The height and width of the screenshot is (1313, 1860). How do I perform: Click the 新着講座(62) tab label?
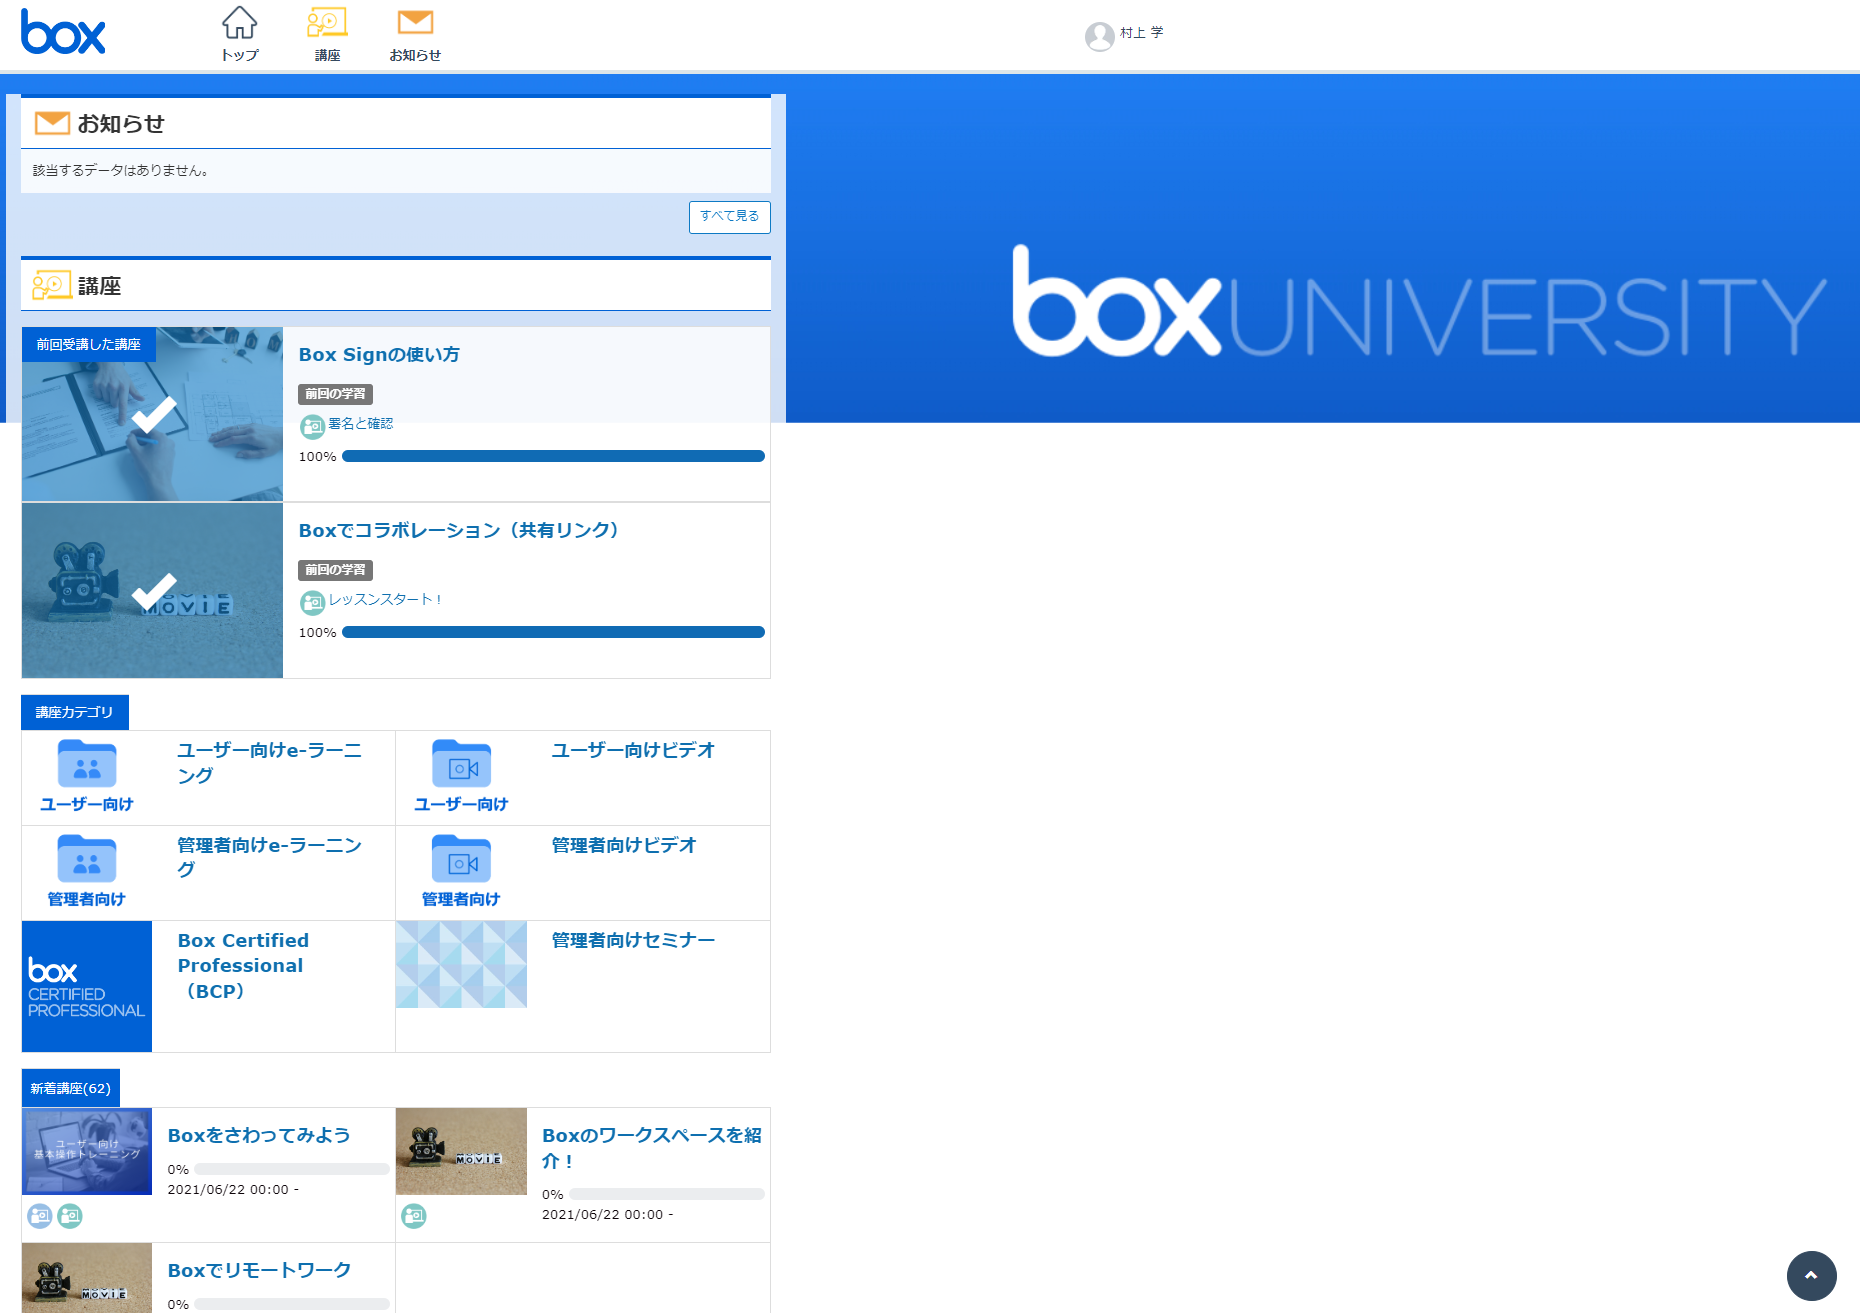point(70,1088)
